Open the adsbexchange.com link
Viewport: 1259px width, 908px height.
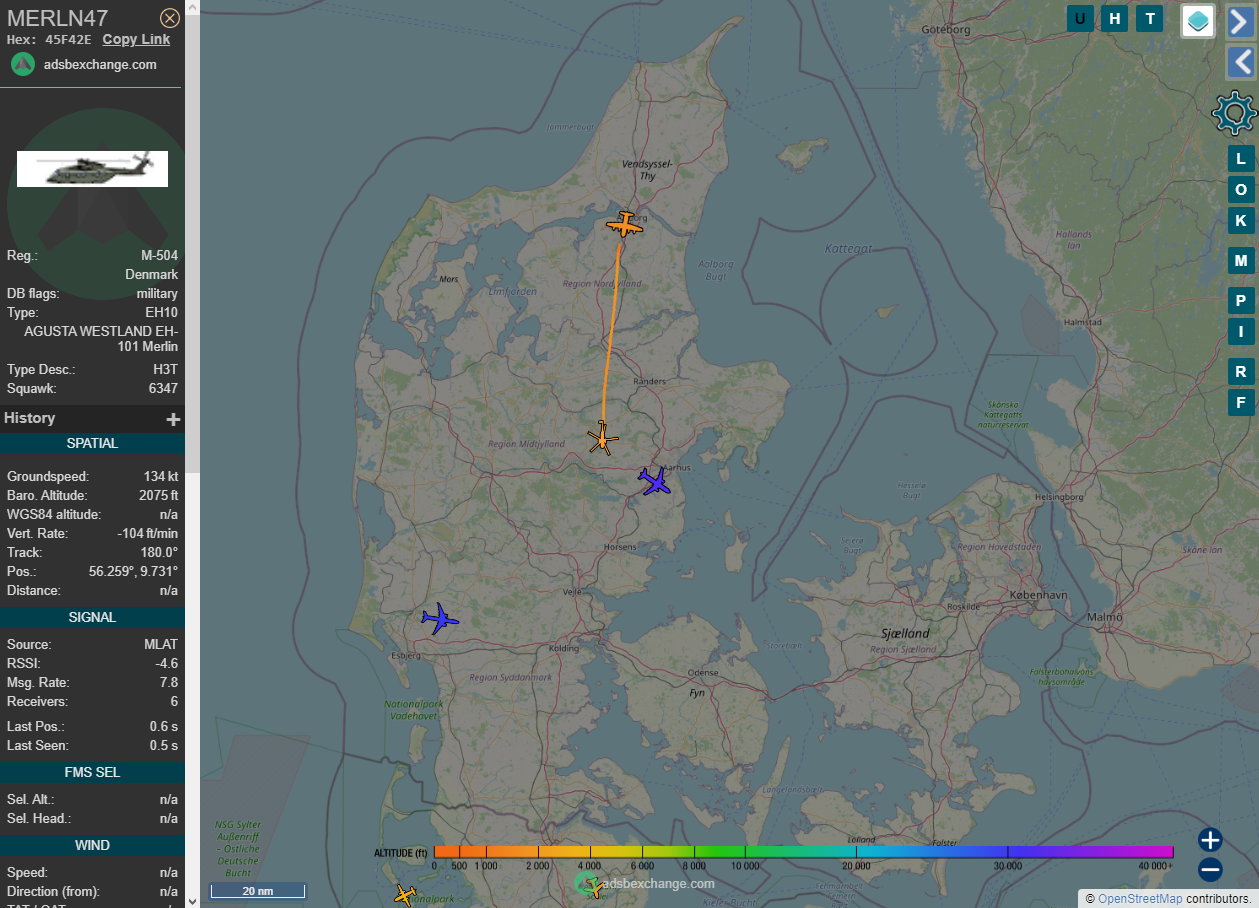100,64
